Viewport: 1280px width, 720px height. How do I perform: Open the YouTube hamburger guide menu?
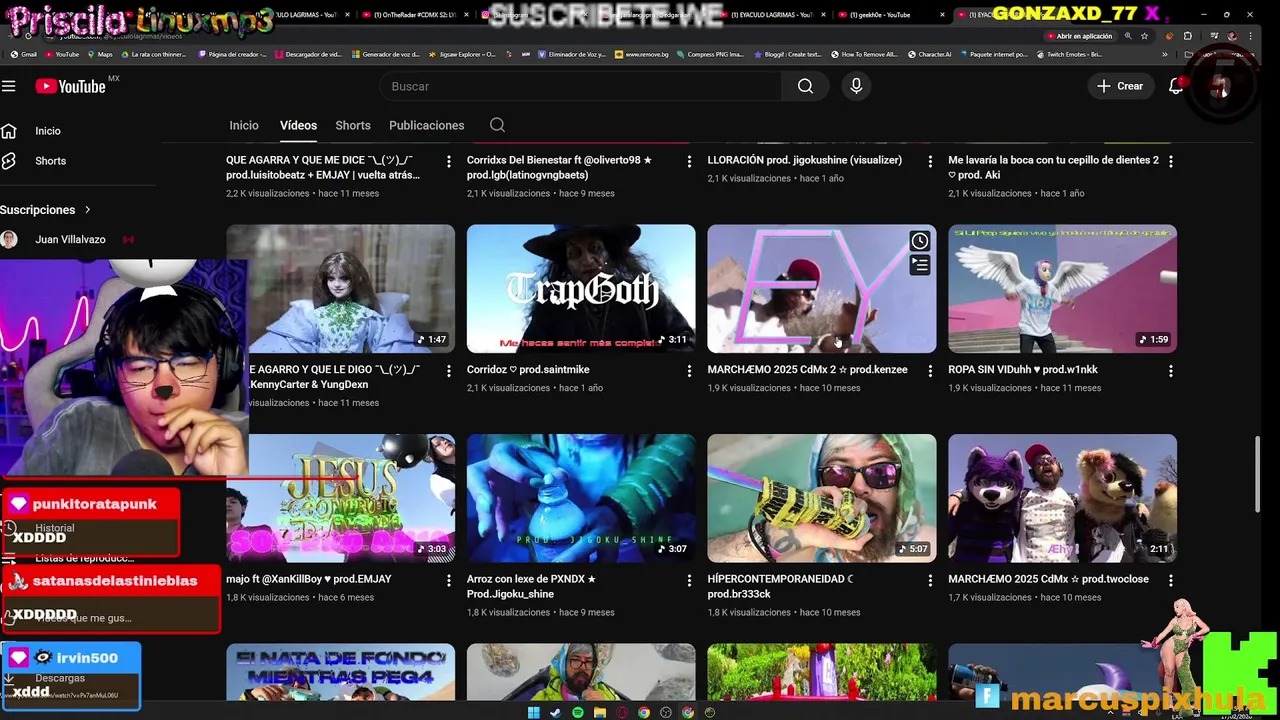click(9, 86)
